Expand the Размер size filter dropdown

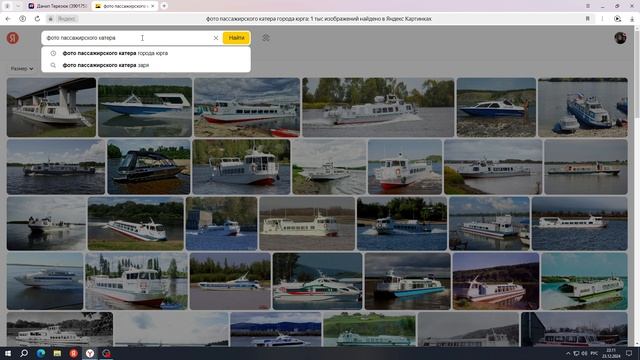tap(22, 69)
